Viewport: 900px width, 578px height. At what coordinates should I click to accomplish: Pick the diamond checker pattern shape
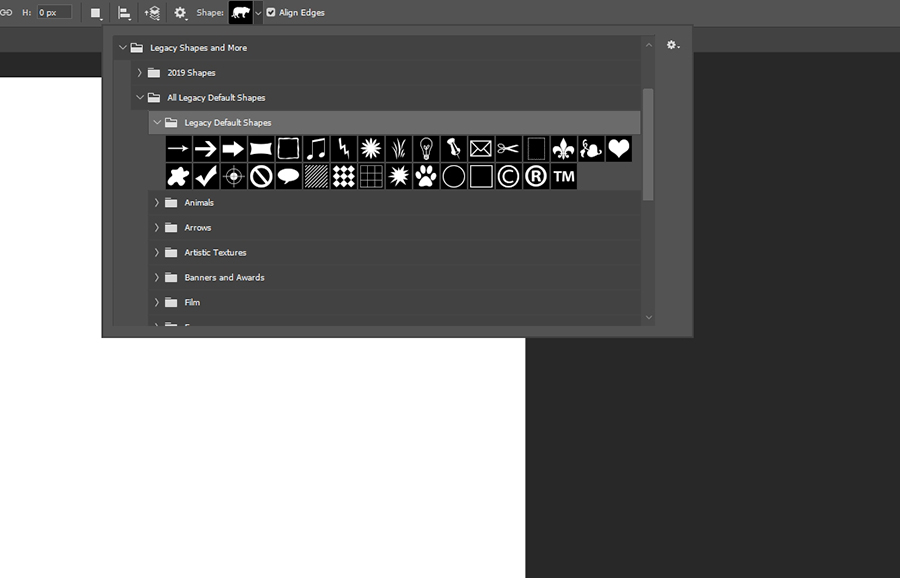point(343,176)
